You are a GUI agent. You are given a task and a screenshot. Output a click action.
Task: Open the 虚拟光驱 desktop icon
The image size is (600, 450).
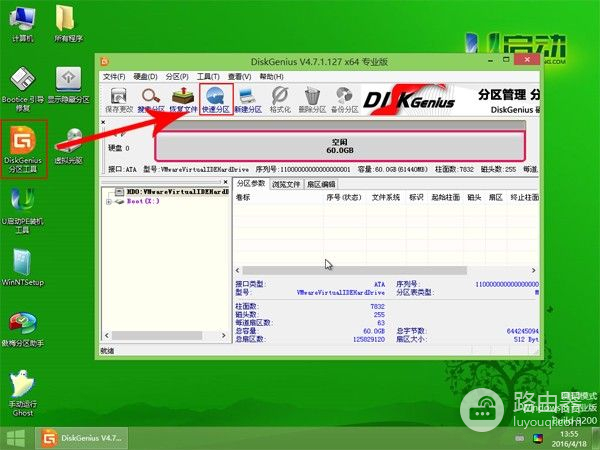pyautogui.click(x=68, y=146)
